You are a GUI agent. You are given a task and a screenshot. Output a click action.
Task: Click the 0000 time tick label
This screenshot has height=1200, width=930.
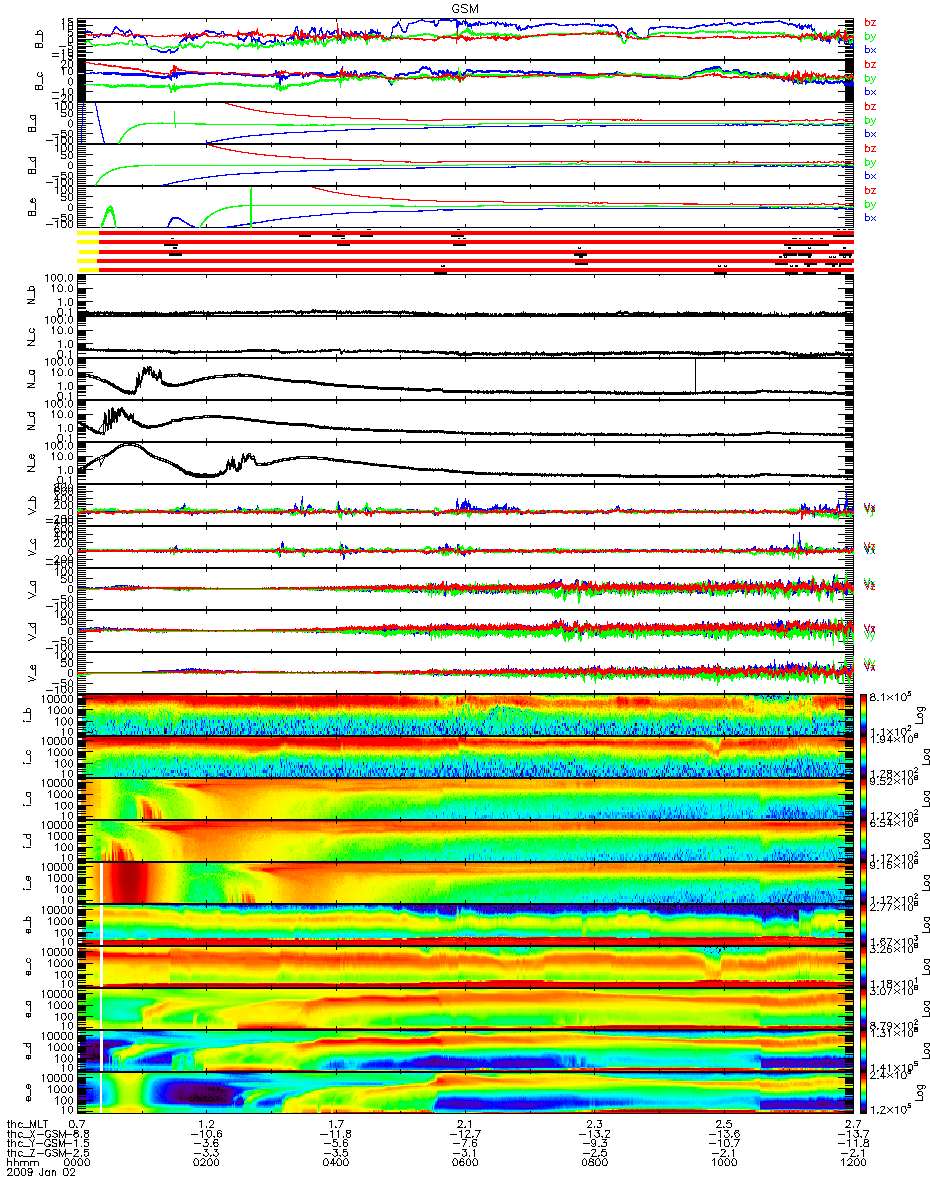pos(78,1164)
